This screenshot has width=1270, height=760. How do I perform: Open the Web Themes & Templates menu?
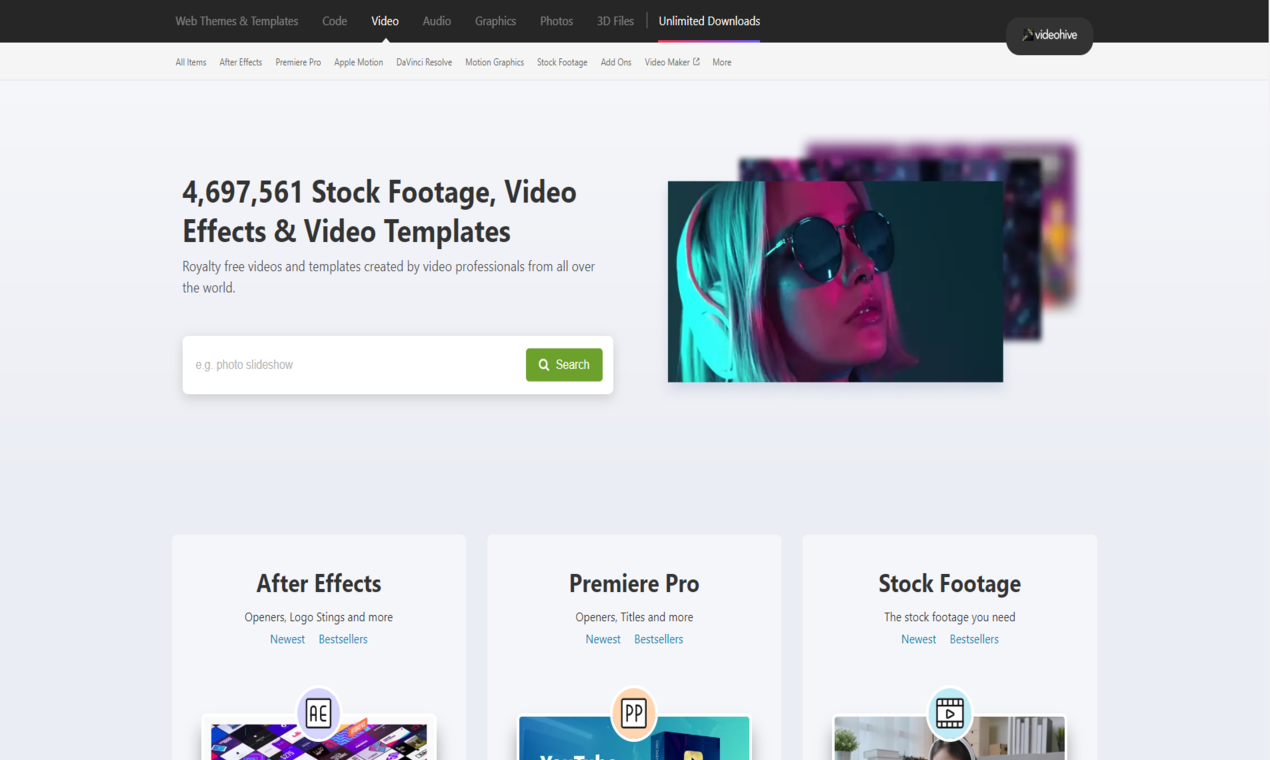[237, 21]
